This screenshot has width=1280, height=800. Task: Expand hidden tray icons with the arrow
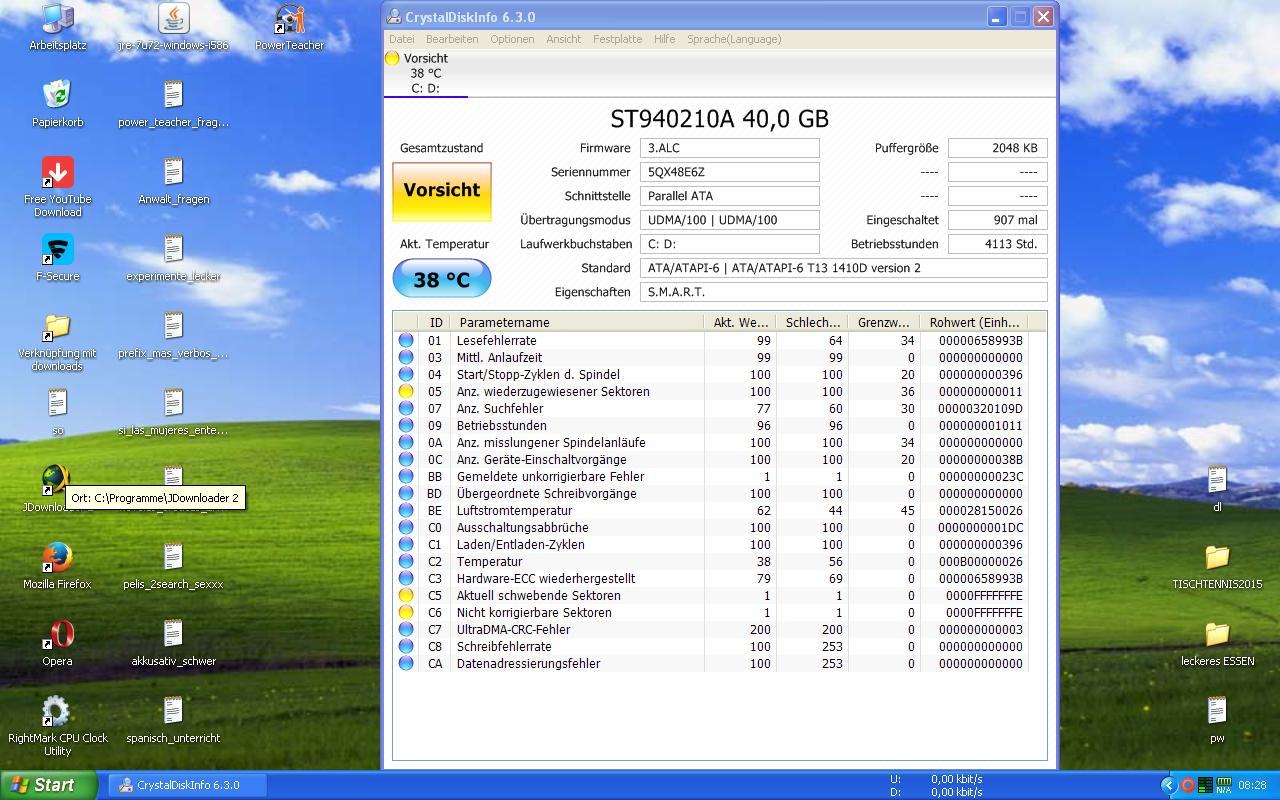(x=1168, y=785)
